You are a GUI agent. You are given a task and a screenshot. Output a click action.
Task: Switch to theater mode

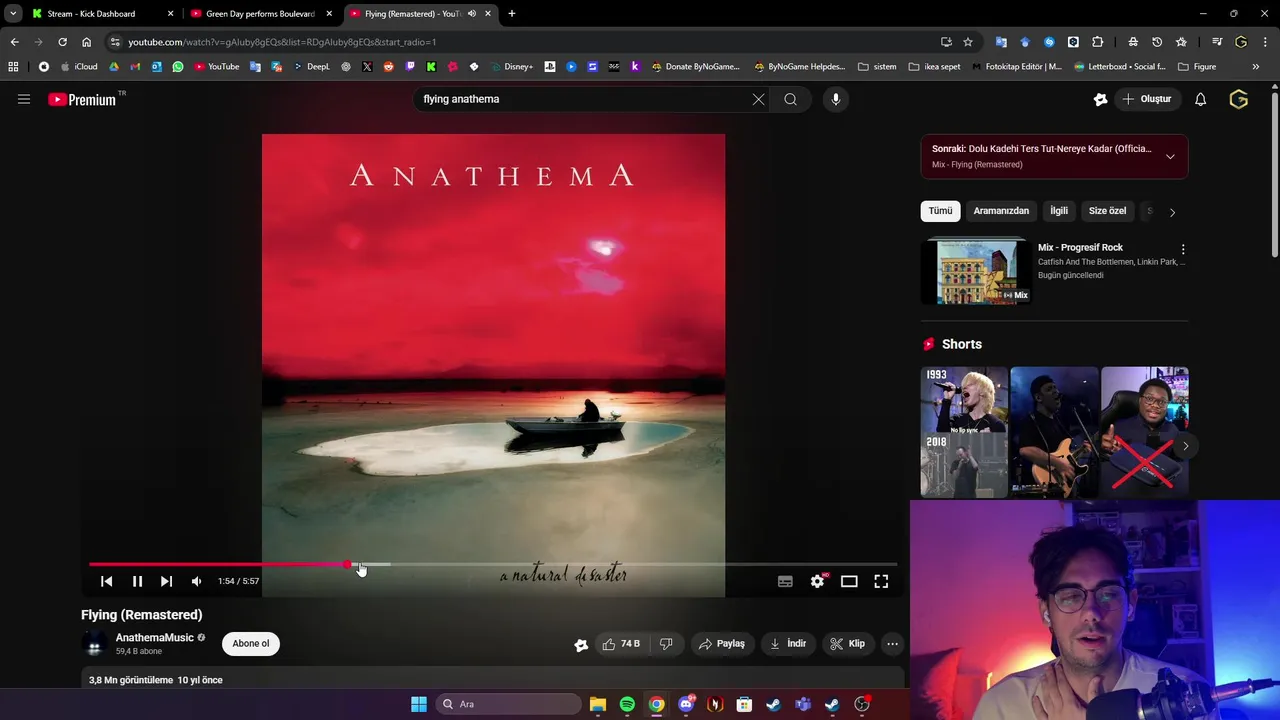pyautogui.click(x=849, y=581)
